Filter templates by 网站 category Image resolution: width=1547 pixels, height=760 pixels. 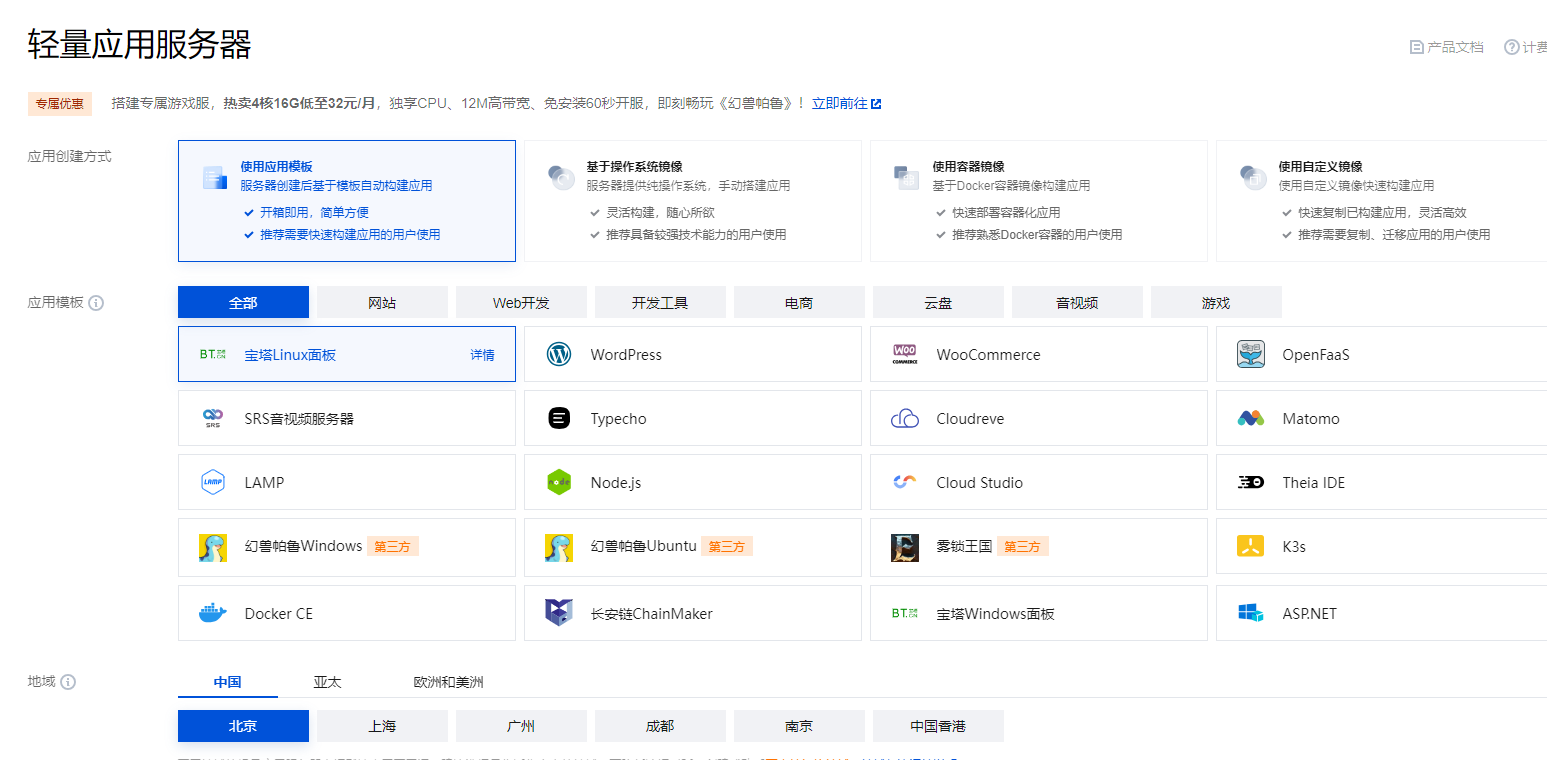tap(382, 302)
